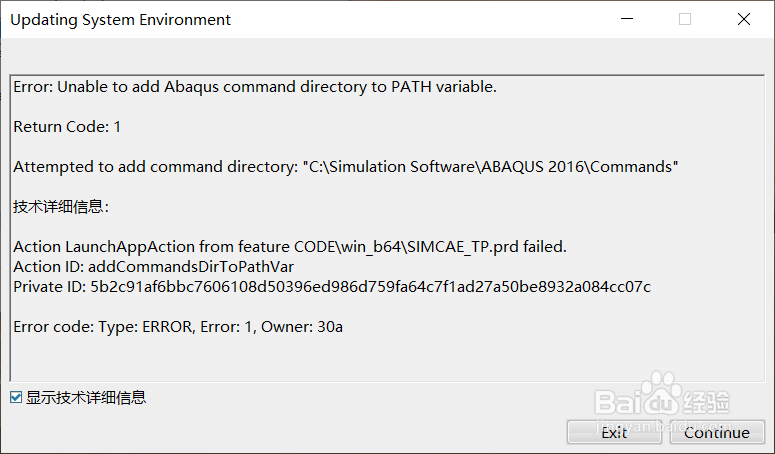The height and width of the screenshot is (454, 775).
Task: Click the 显示技术详细信息 label text
Action: (86, 397)
